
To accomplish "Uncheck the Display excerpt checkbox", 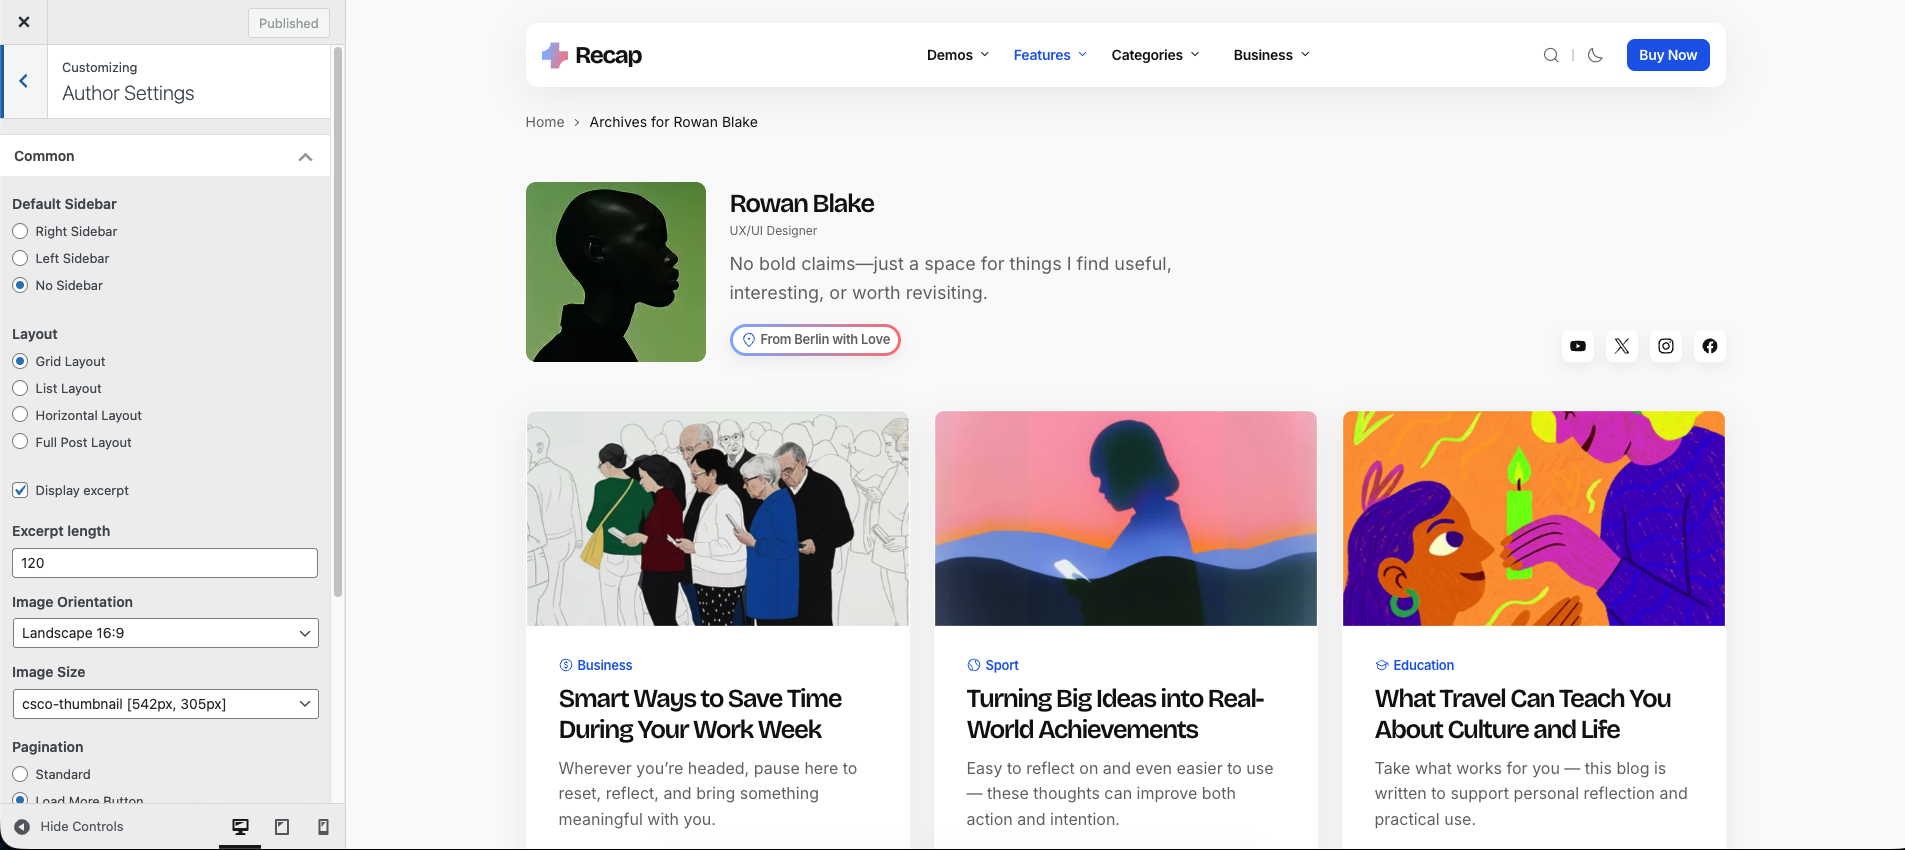I will tap(20, 490).
